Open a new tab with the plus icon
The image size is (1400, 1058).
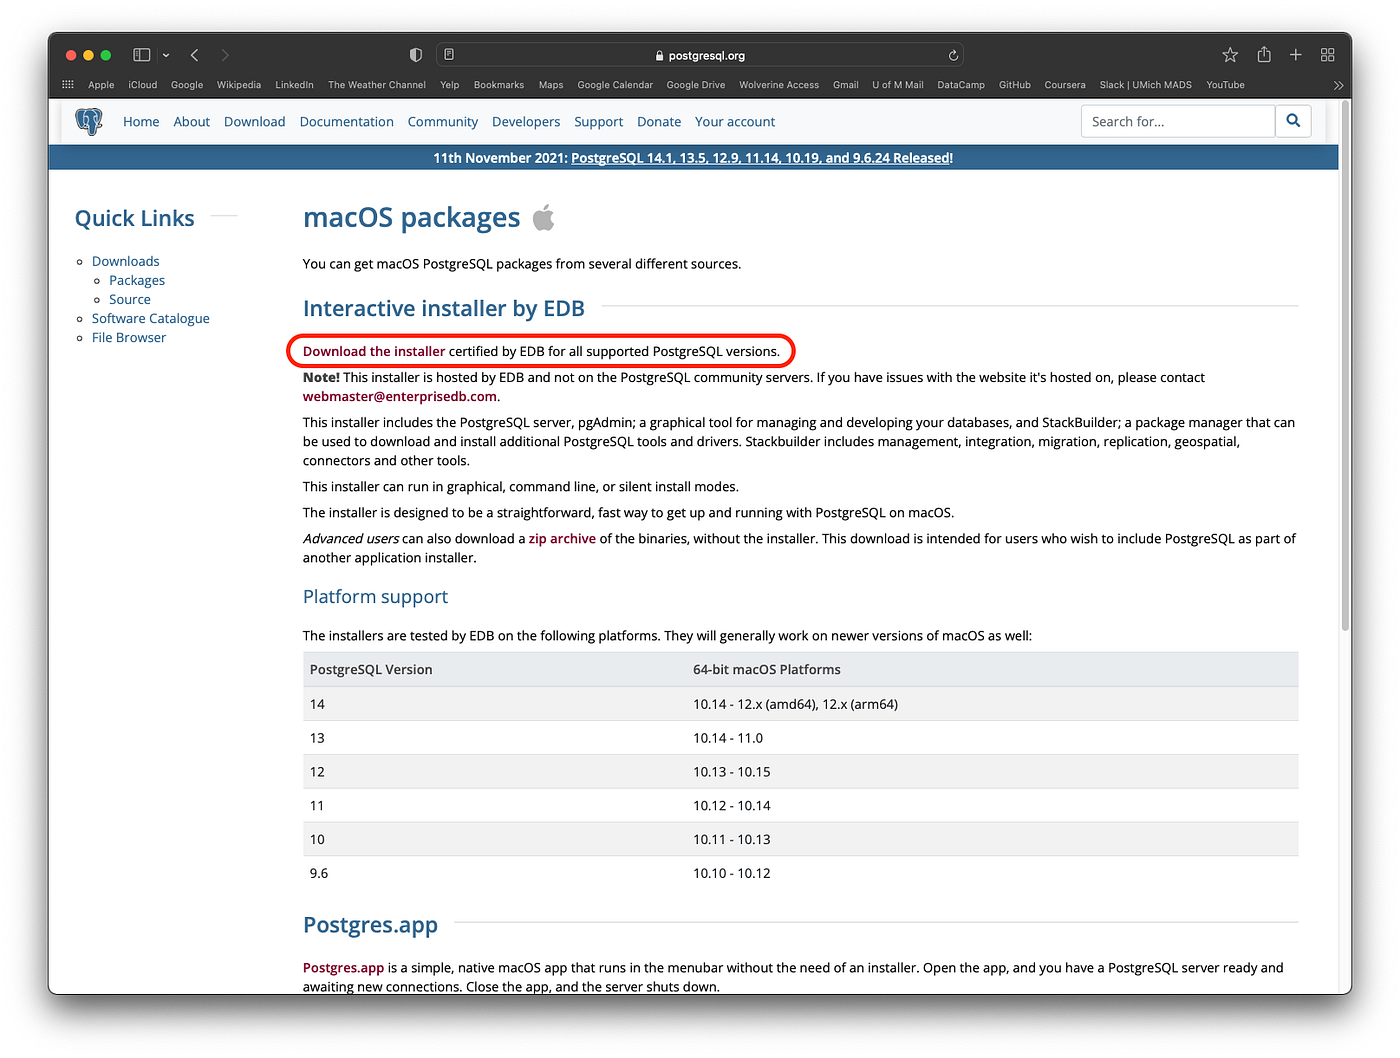click(1295, 55)
